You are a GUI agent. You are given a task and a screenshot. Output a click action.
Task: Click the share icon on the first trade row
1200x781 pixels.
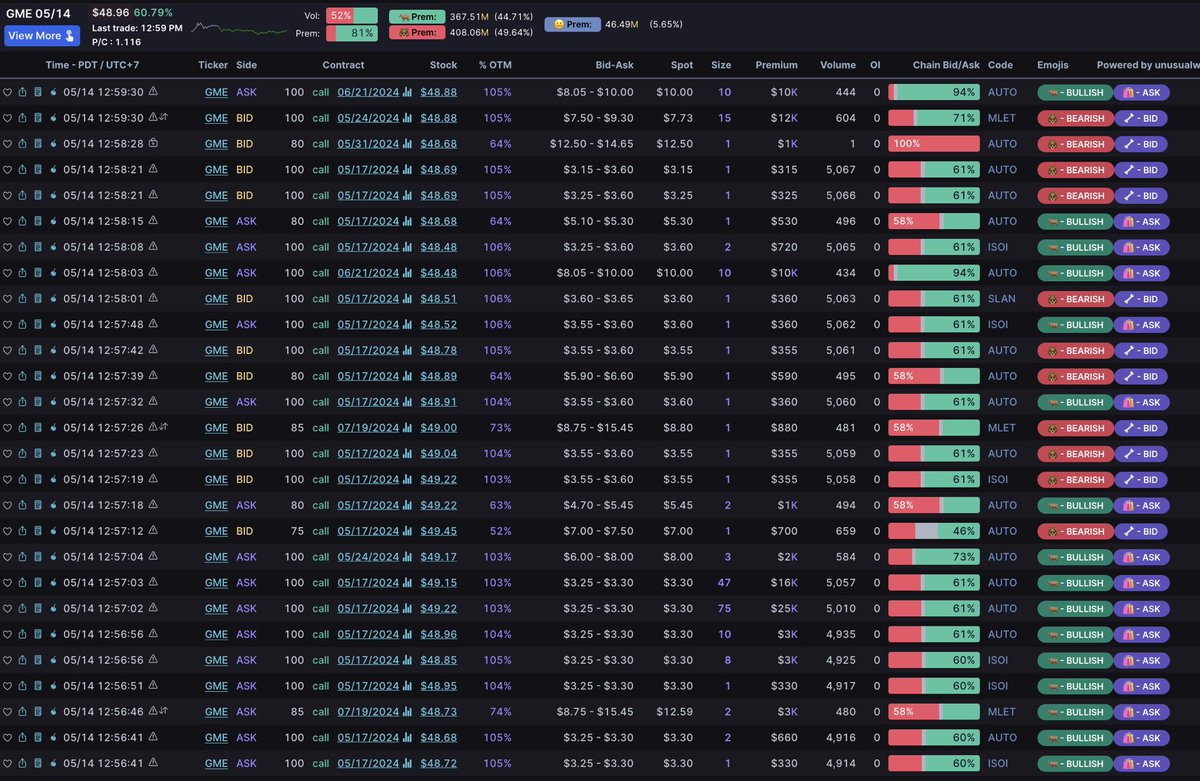23,91
